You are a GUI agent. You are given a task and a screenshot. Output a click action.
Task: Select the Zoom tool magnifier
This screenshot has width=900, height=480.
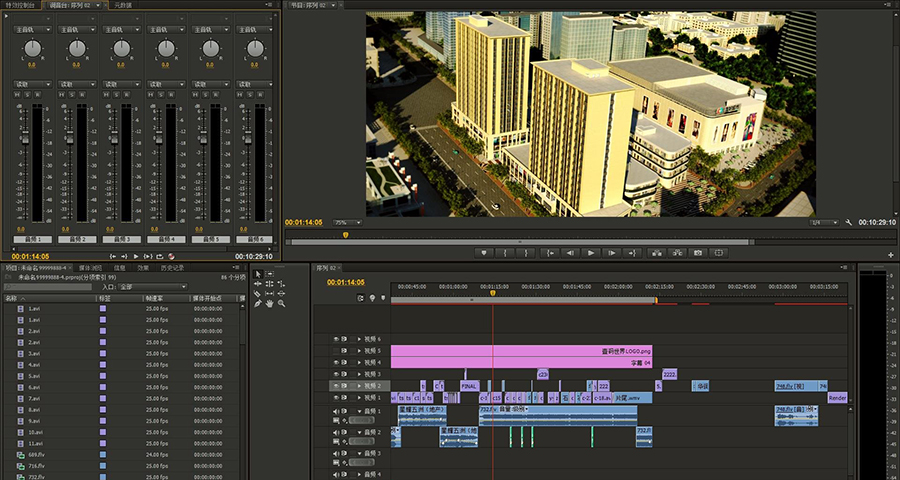pos(282,304)
